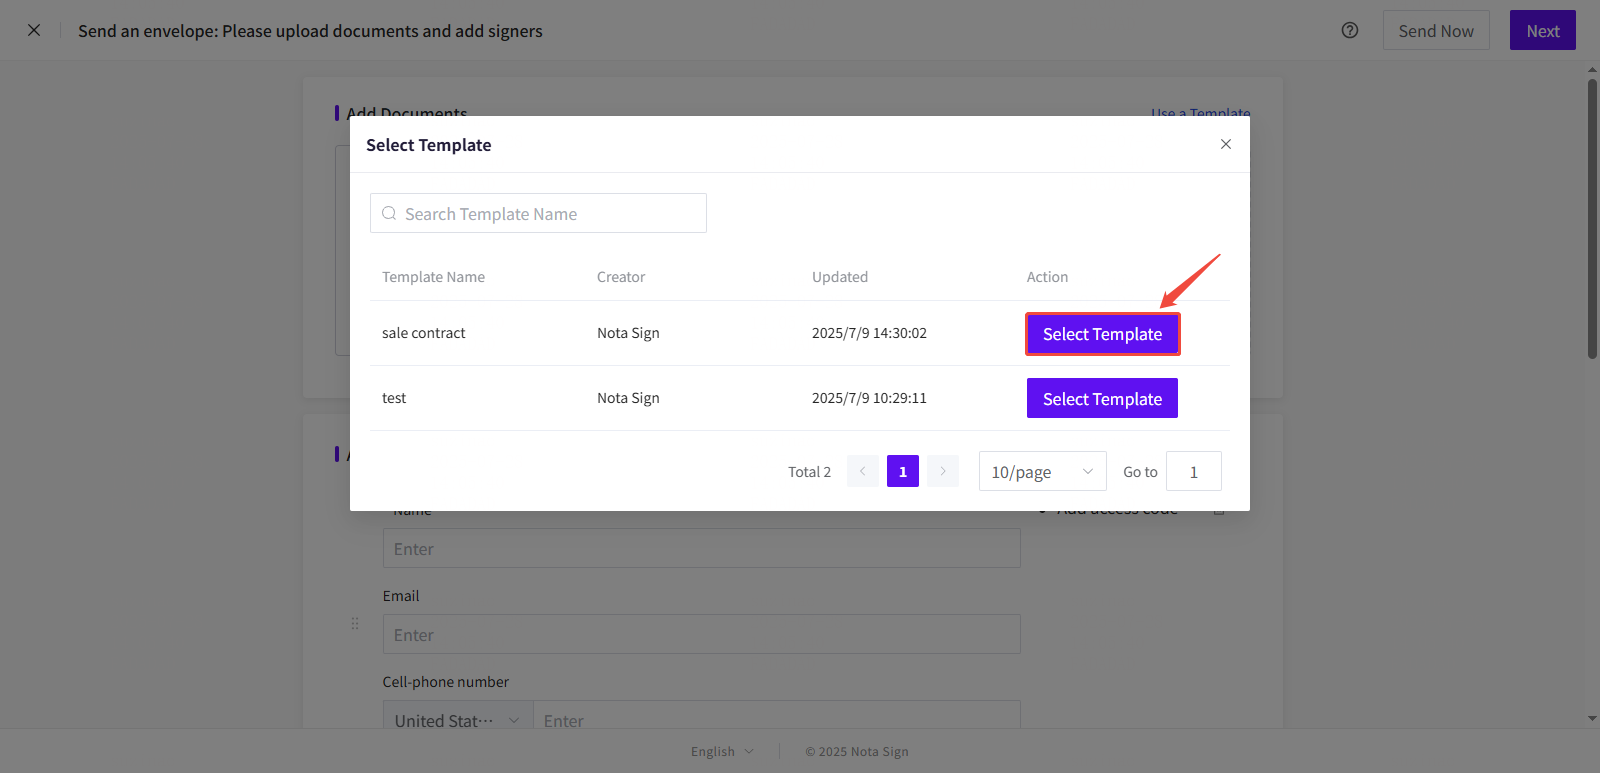Click page number 1 in pagination
The width and height of the screenshot is (1600, 773).
click(902, 471)
